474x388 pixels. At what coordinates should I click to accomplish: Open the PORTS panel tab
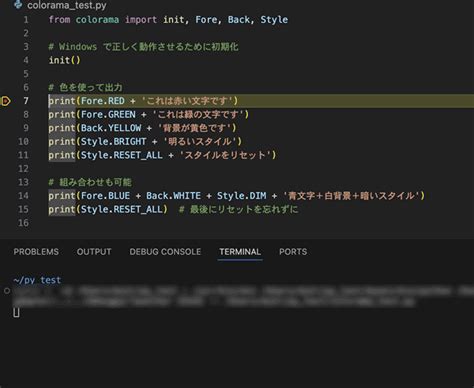293,252
